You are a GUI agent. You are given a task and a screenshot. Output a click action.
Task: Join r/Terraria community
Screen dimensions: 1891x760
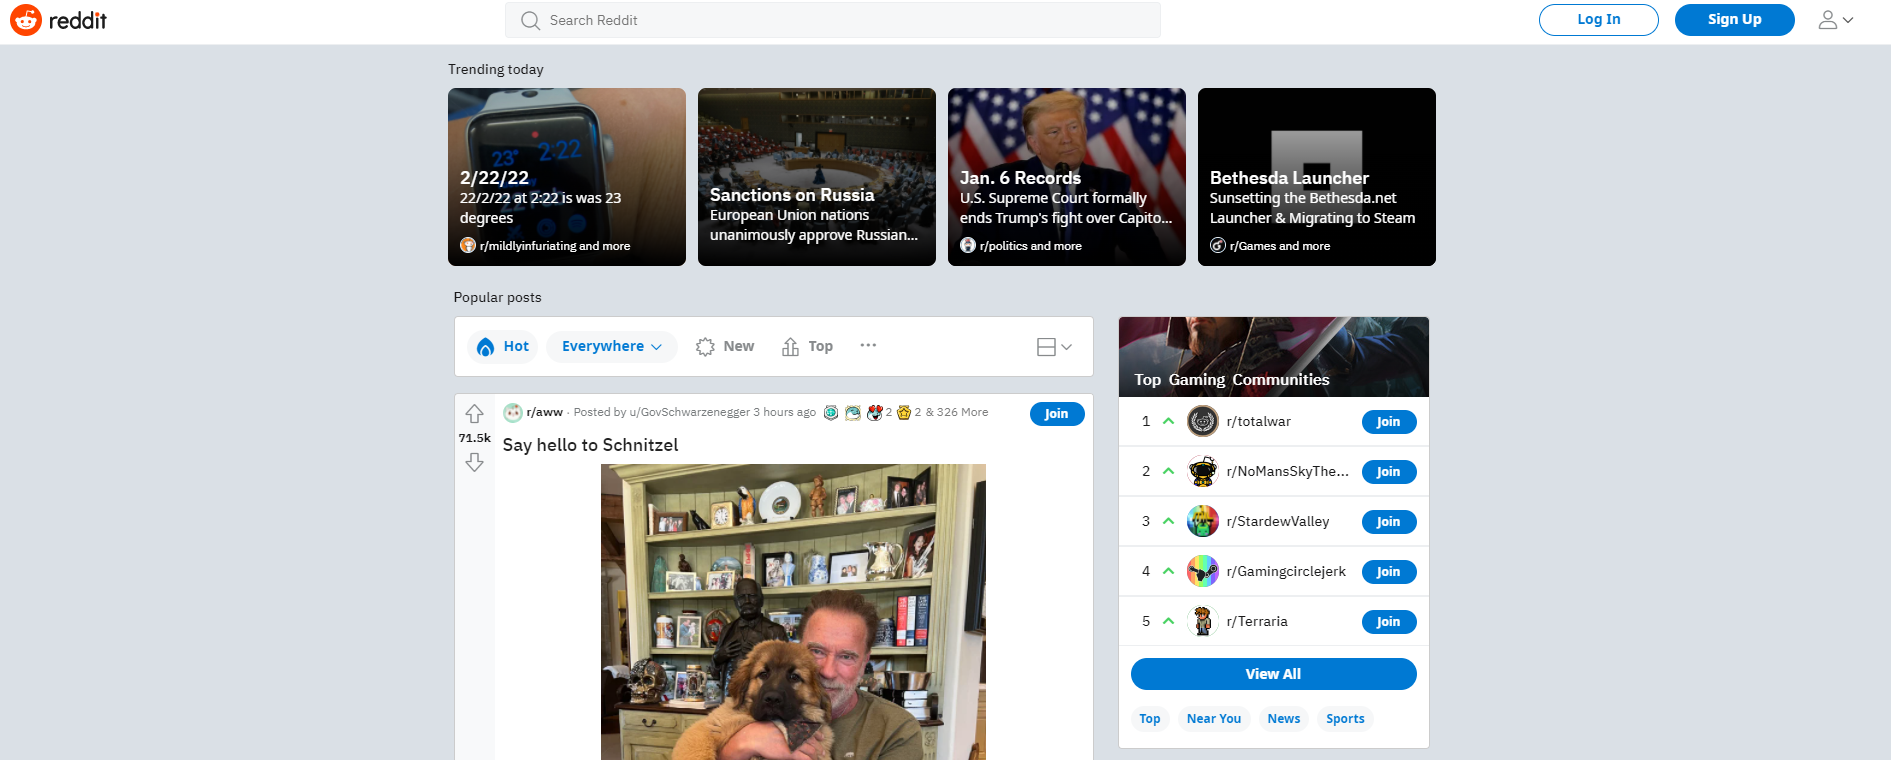1389,622
